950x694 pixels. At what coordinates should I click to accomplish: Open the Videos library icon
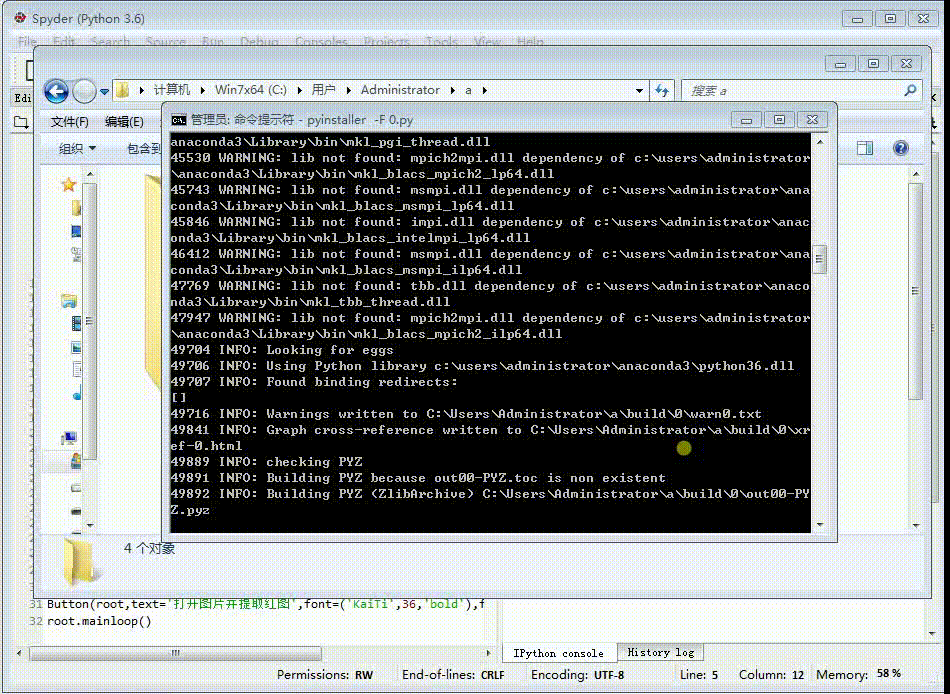click(76, 324)
